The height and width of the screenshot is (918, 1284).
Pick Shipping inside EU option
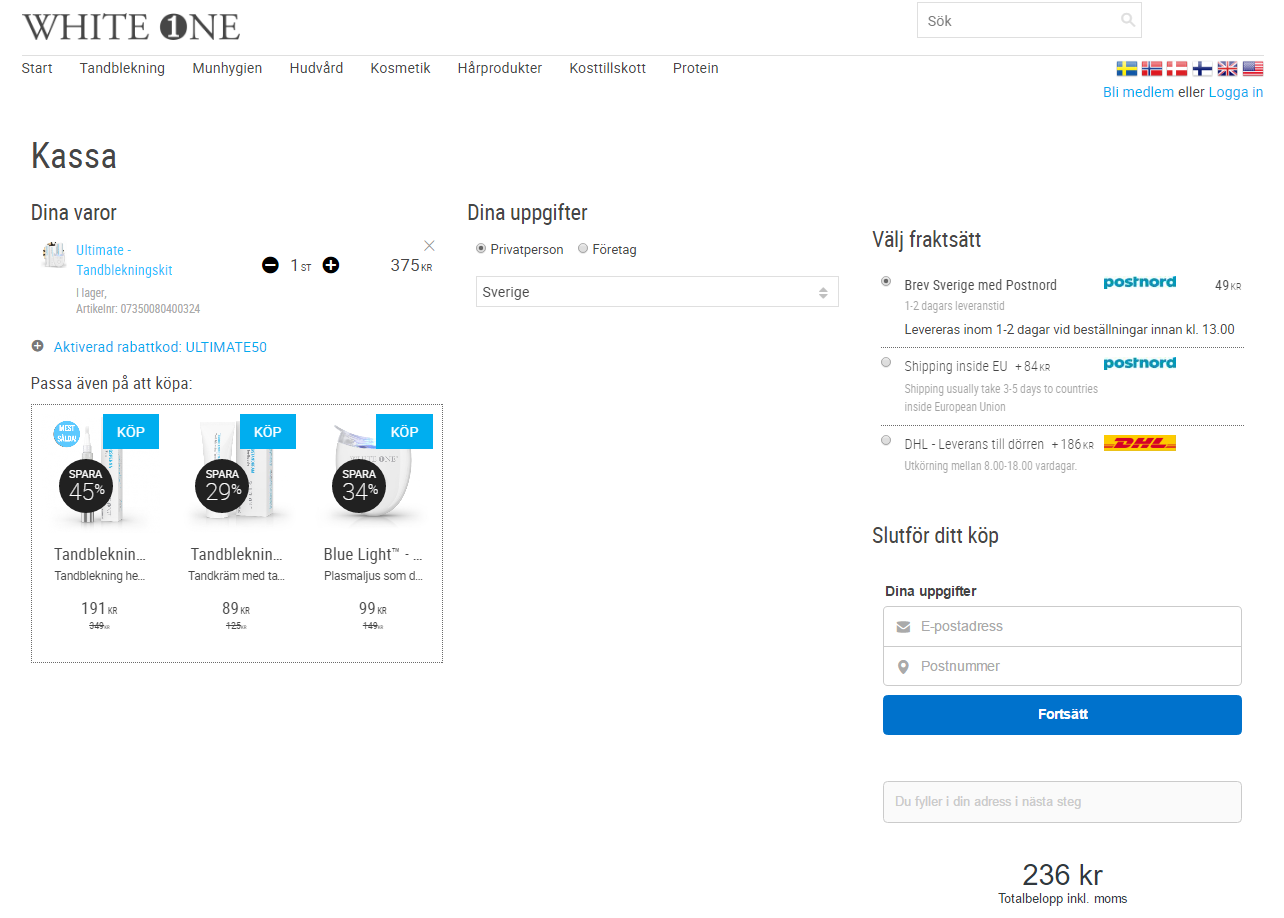point(886,363)
